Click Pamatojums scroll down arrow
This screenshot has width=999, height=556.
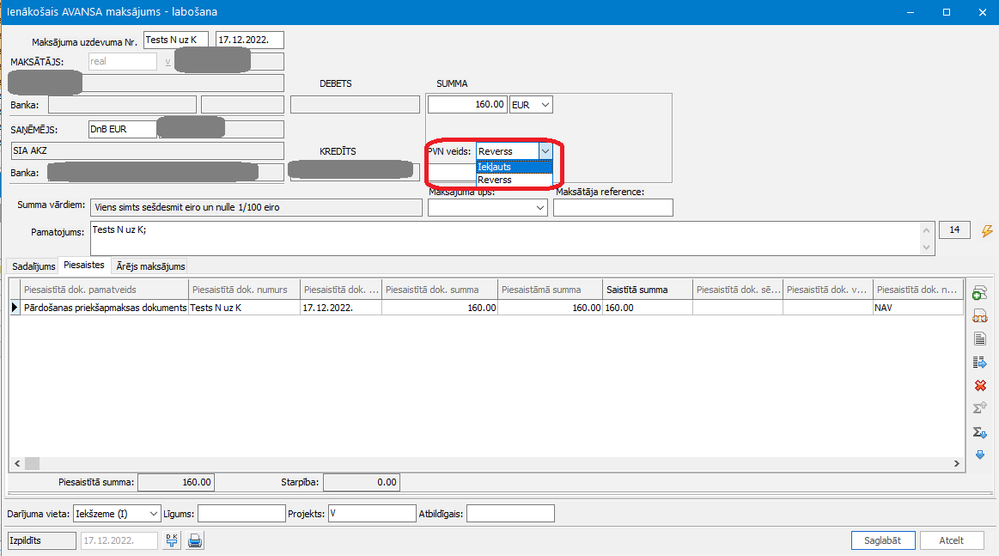tap(926, 247)
